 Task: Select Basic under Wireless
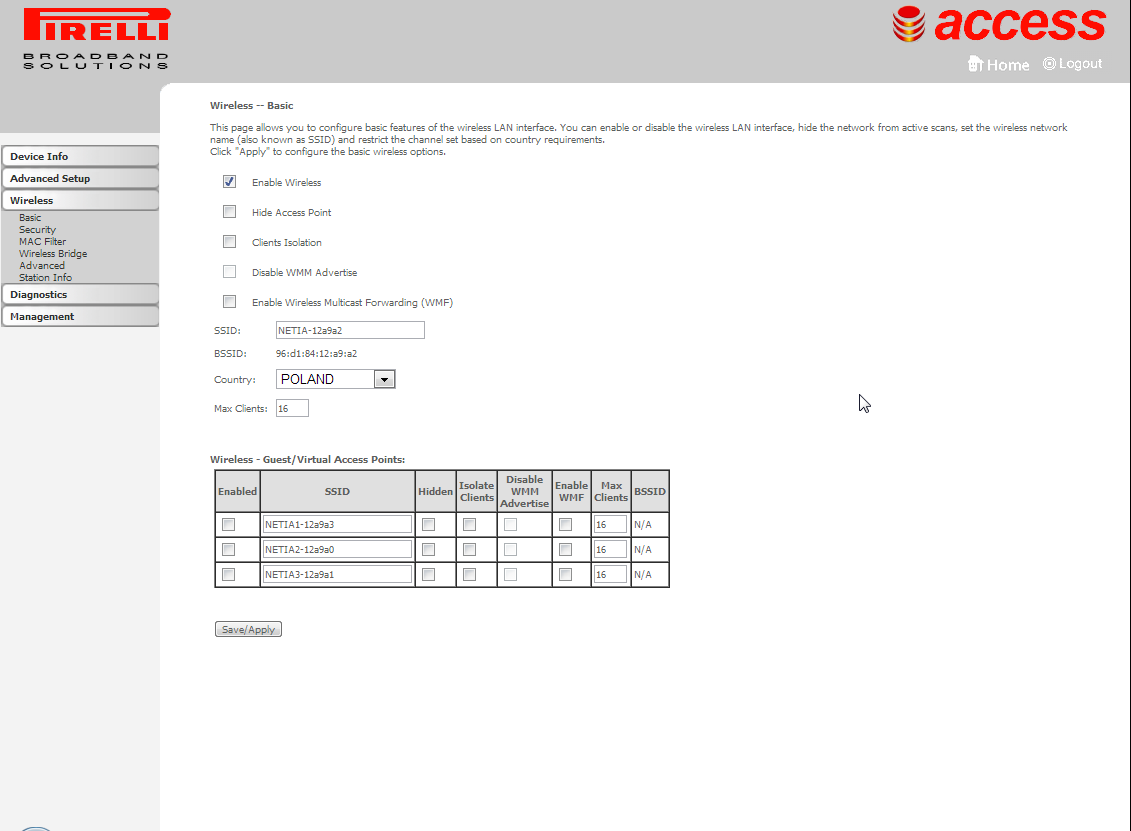click(30, 217)
